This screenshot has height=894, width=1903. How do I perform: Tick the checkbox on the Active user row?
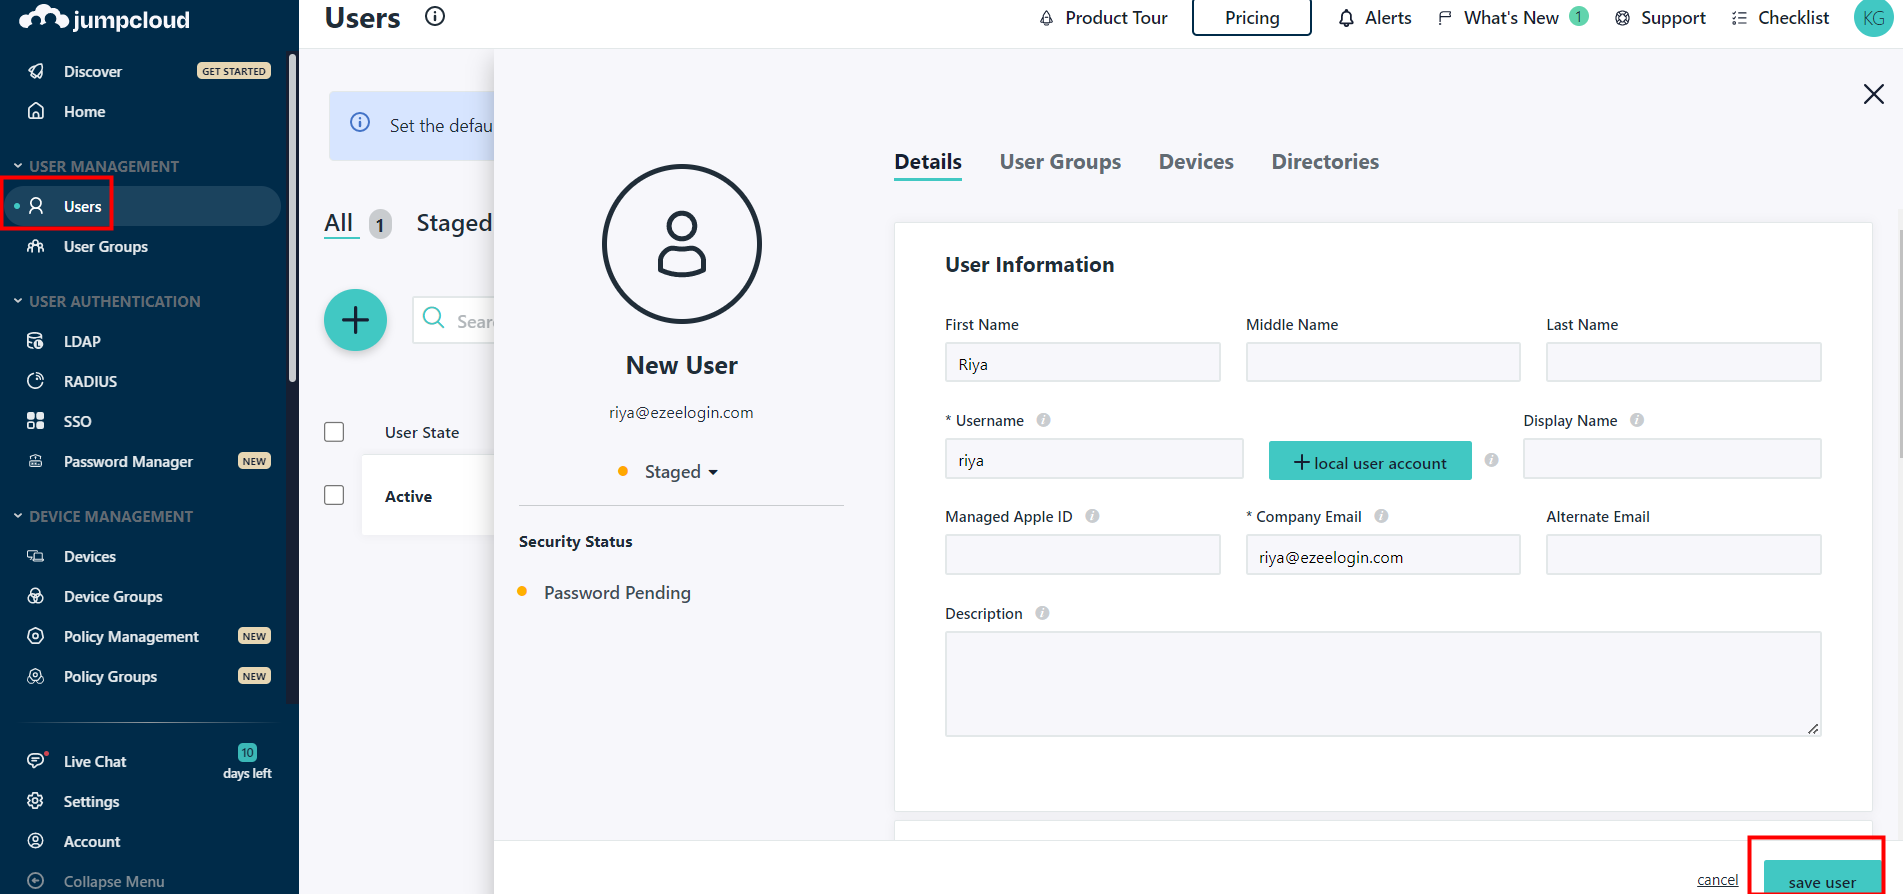[334, 495]
